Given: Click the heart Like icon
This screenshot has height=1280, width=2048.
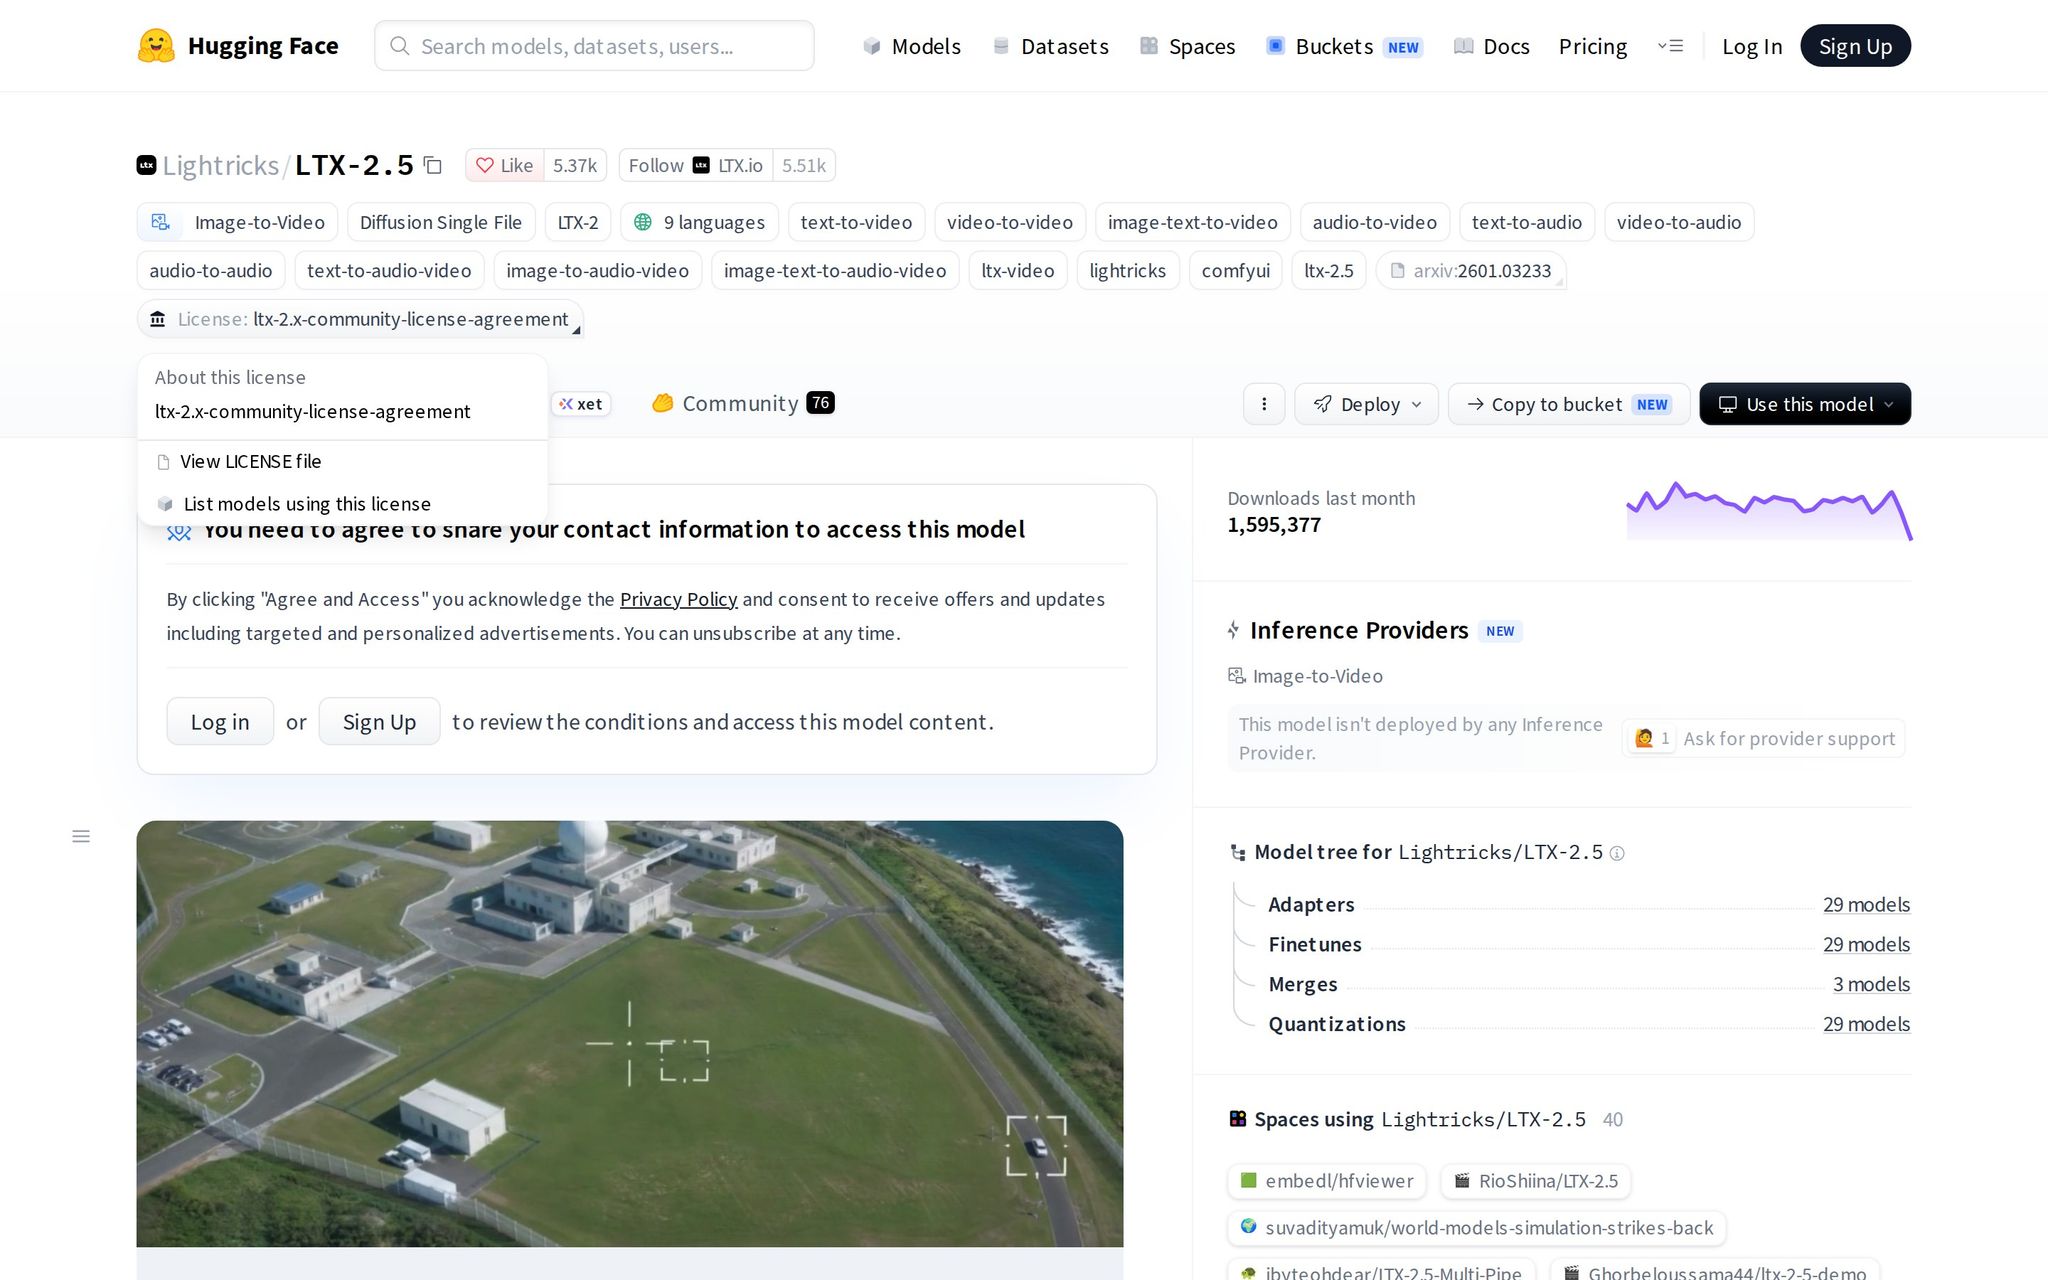Looking at the screenshot, I should [485, 165].
